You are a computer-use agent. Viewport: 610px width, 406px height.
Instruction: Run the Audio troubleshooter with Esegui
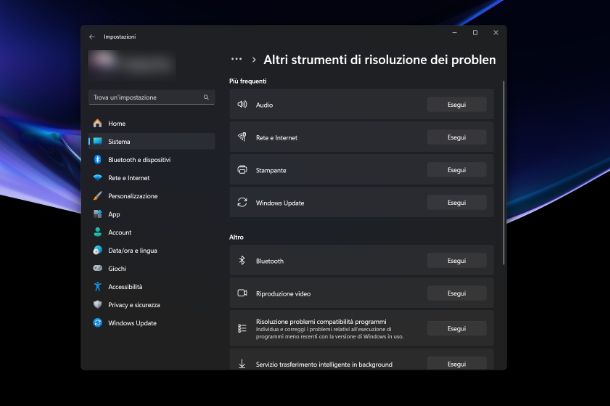pyautogui.click(x=456, y=104)
